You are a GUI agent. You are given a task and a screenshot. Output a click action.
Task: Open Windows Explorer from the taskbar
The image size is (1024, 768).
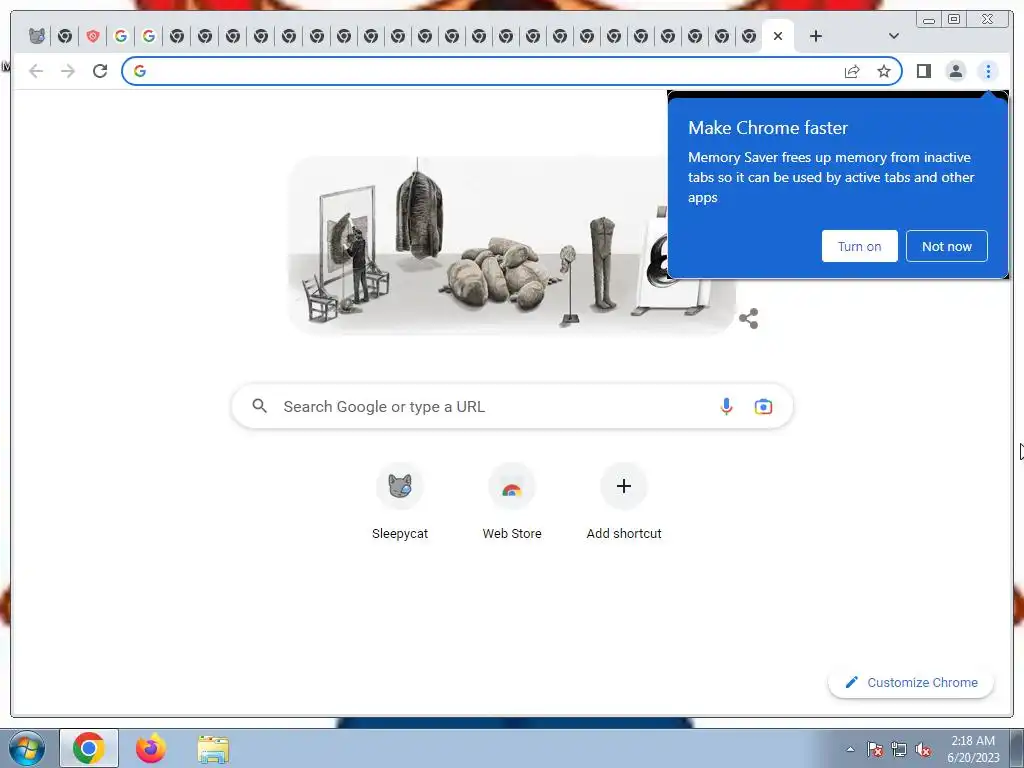pos(213,749)
